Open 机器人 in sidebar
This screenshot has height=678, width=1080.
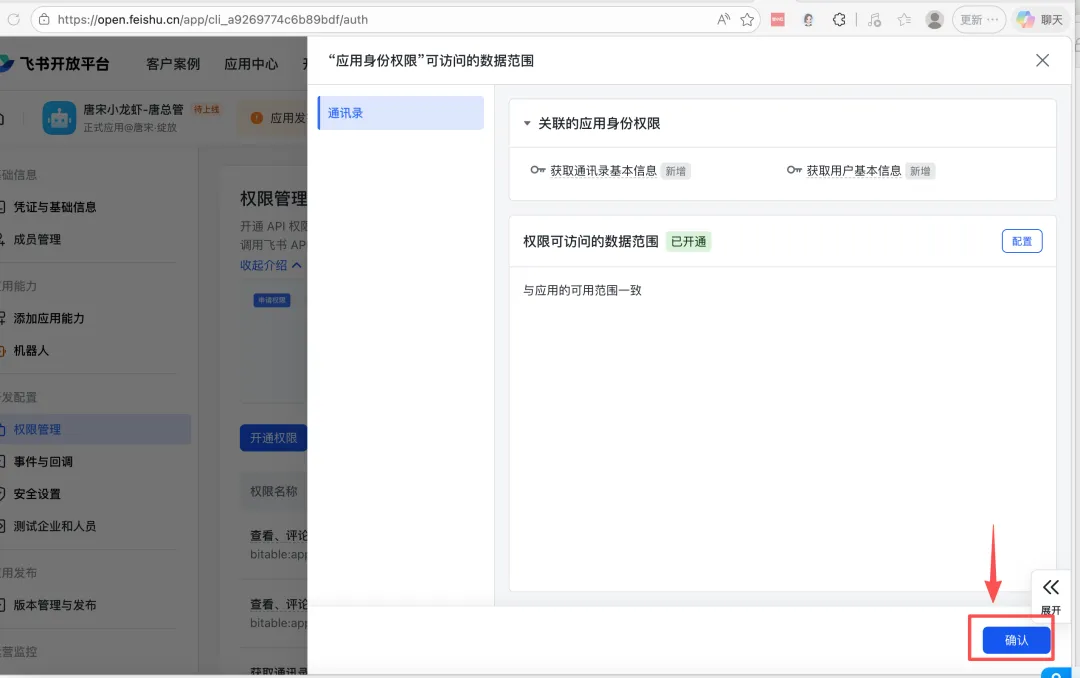click(x=31, y=351)
